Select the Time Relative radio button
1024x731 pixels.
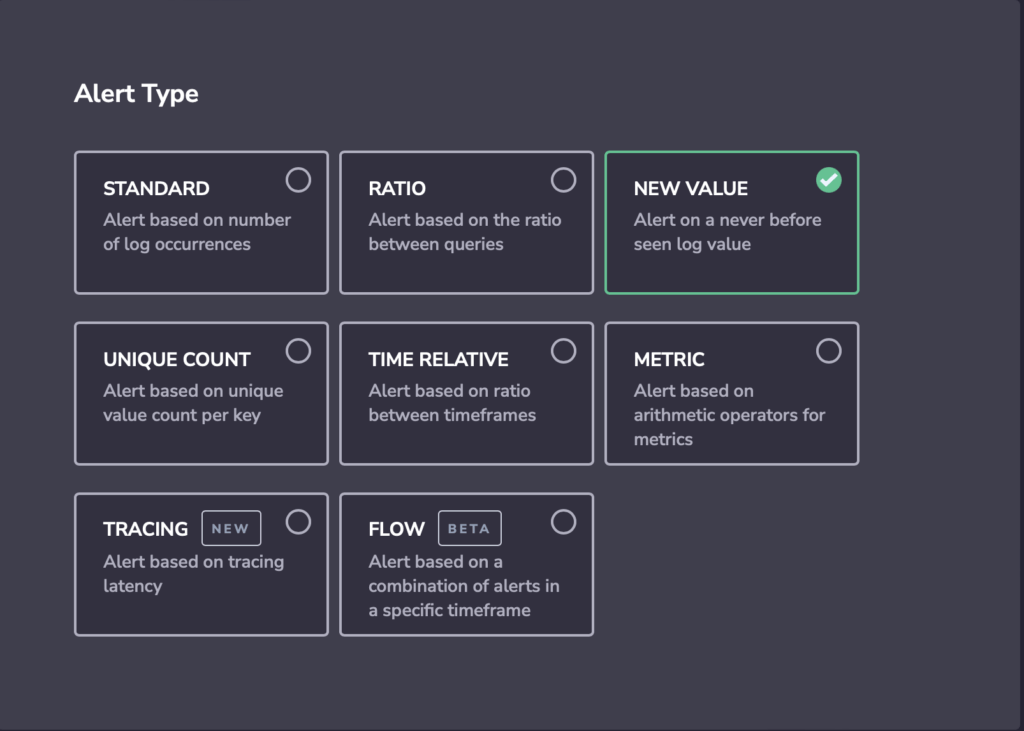pos(564,351)
